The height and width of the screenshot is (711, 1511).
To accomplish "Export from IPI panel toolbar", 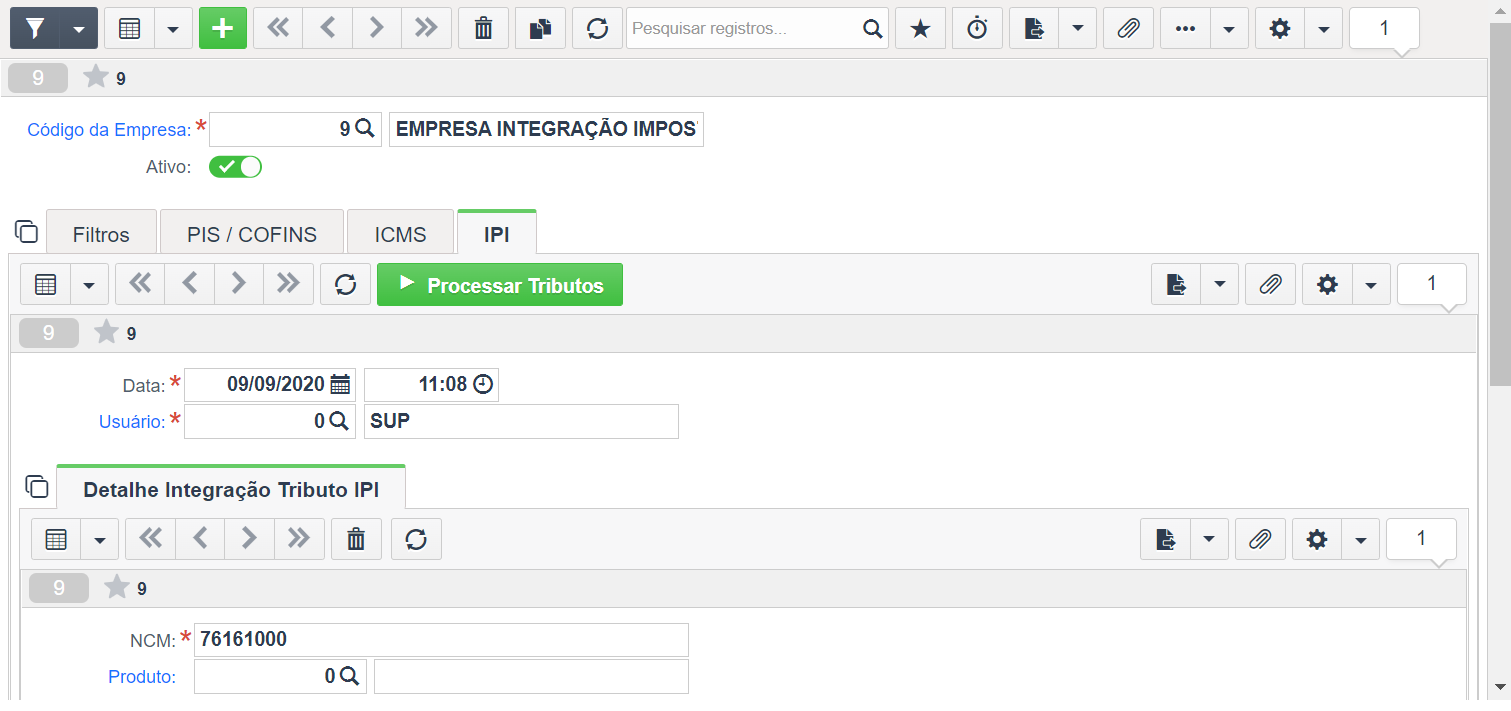I will click(x=1177, y=285).
